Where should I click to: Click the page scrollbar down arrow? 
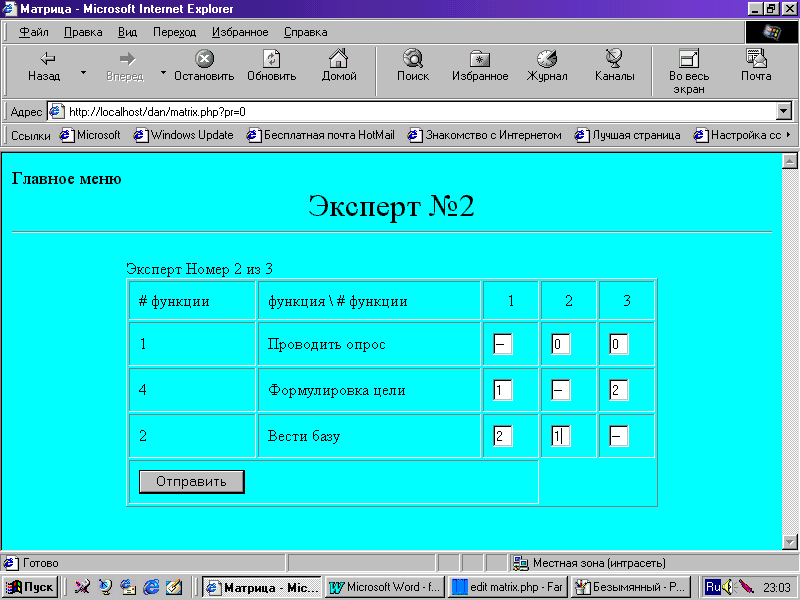pyautogui.click(x=790, y=541)
